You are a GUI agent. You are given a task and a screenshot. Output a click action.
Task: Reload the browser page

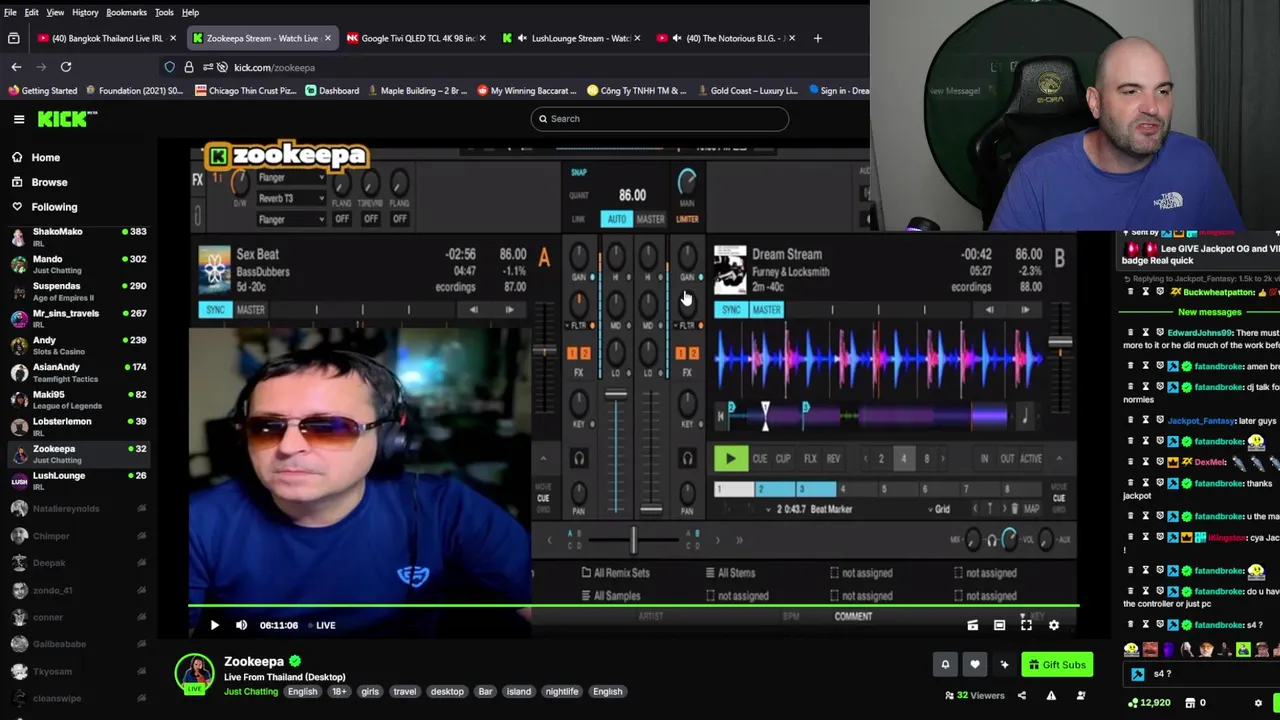(x=66, y=67)
